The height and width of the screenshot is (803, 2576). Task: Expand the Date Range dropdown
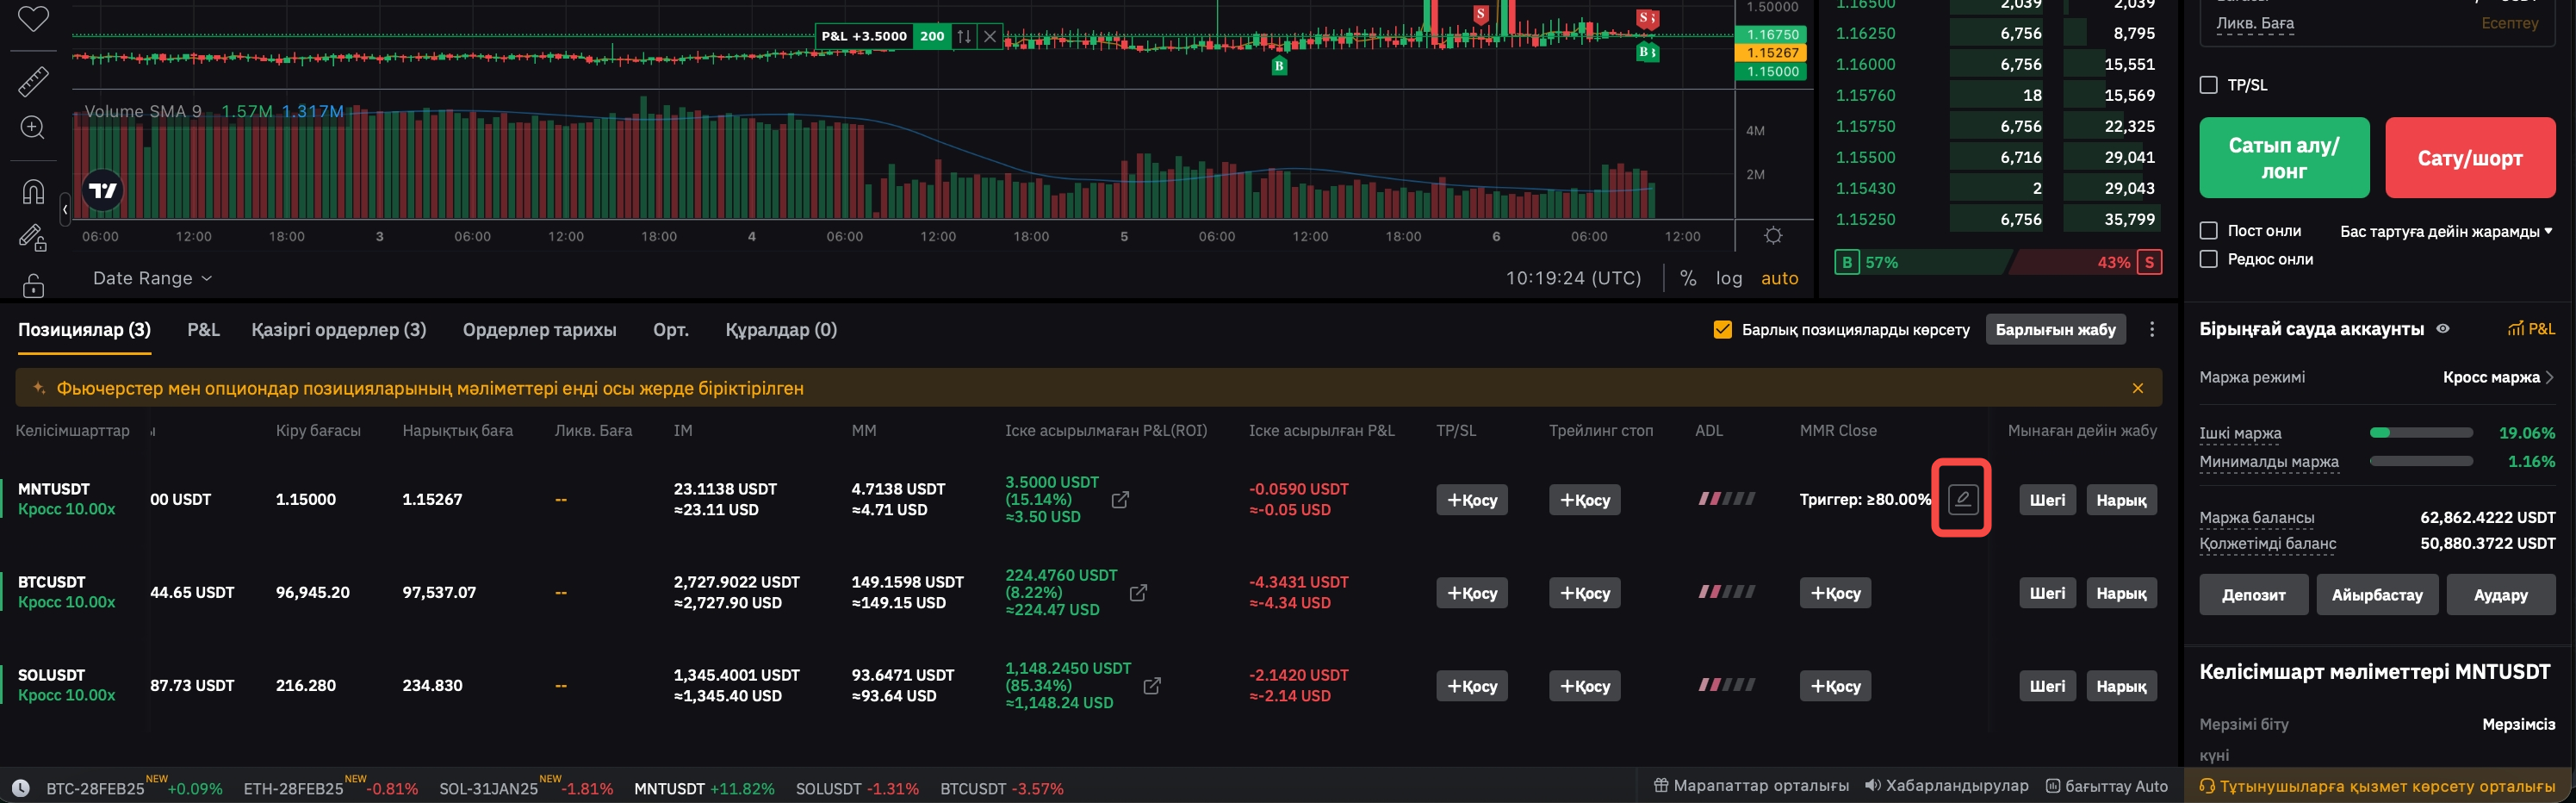(152, 278)
